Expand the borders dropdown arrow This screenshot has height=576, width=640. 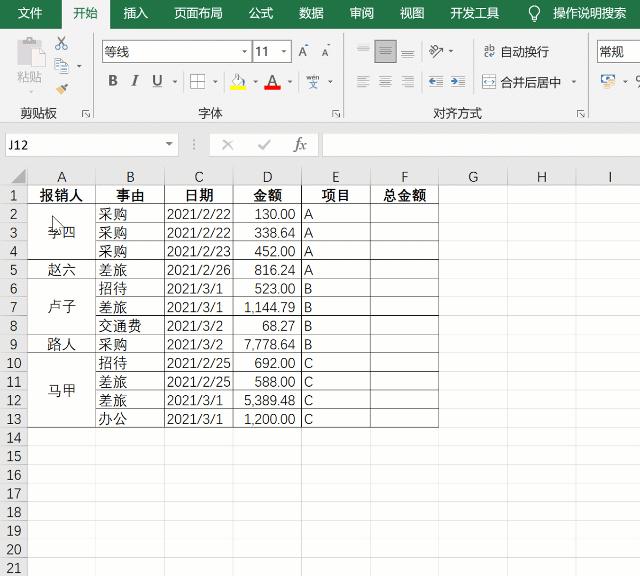pos(215,82)
